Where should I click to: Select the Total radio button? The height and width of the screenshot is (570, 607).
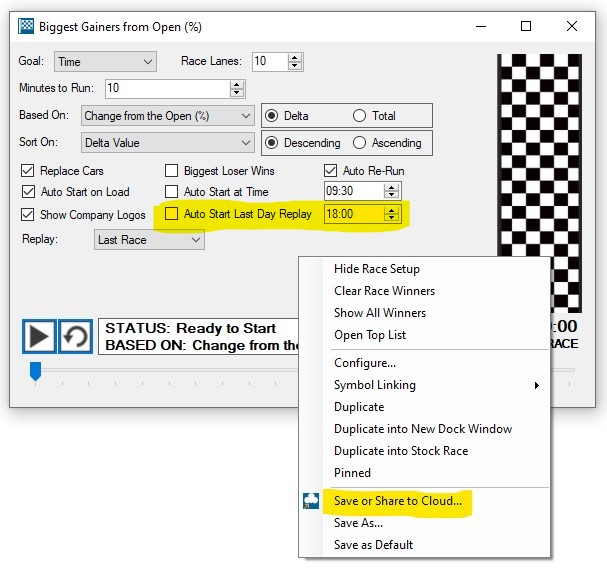pyautogui.click(x=359, y=116)
